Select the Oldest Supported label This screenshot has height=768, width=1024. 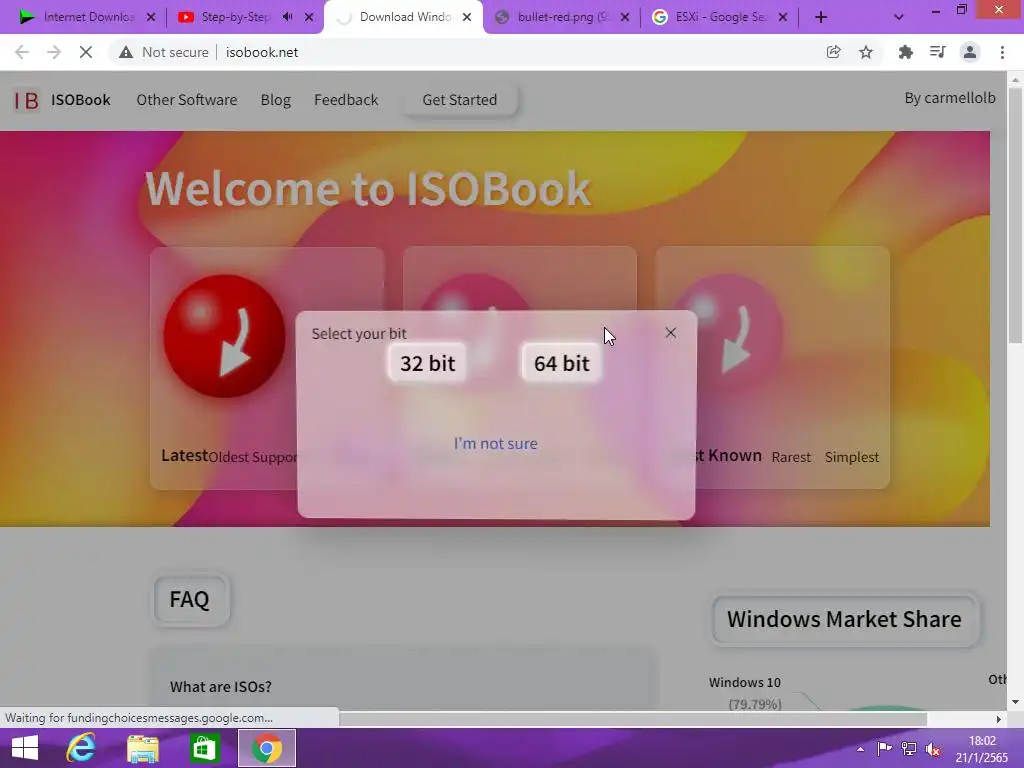[253, 457]
